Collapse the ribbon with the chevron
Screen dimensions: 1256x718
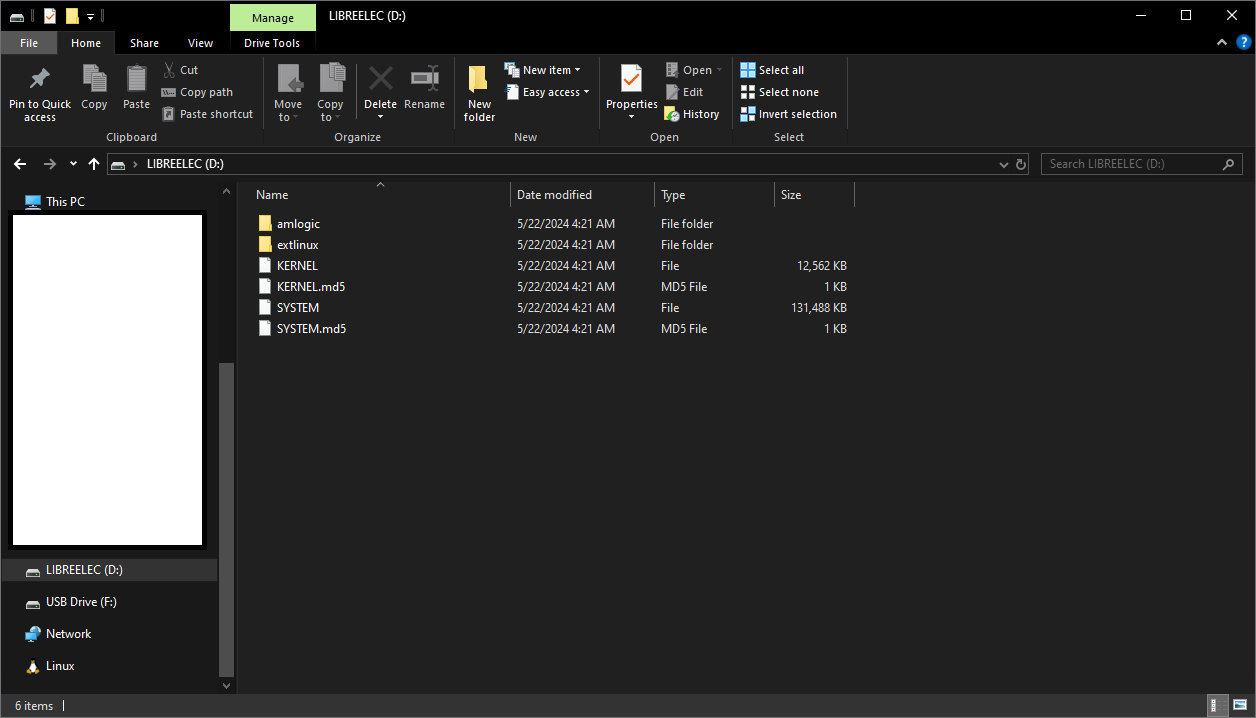(1222, 43)
